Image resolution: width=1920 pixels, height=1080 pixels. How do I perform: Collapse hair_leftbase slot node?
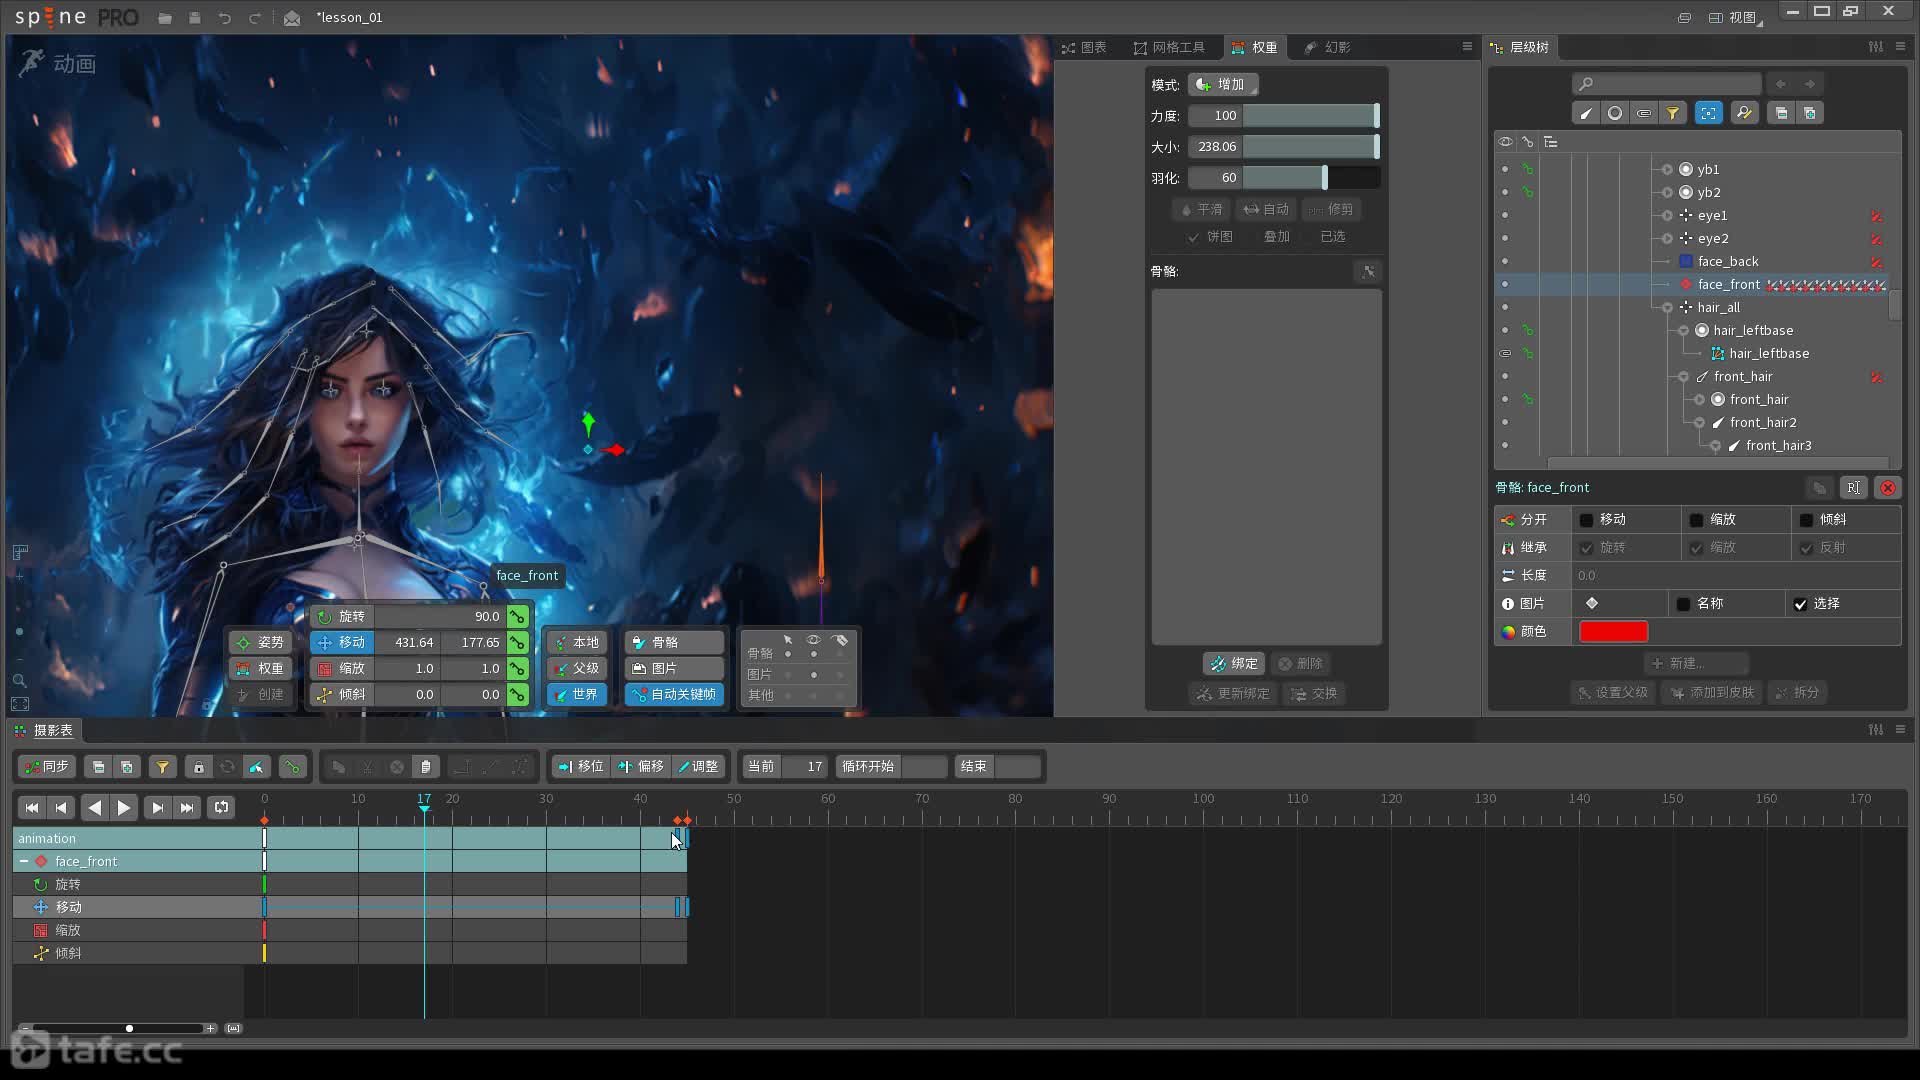(1683, 331)
